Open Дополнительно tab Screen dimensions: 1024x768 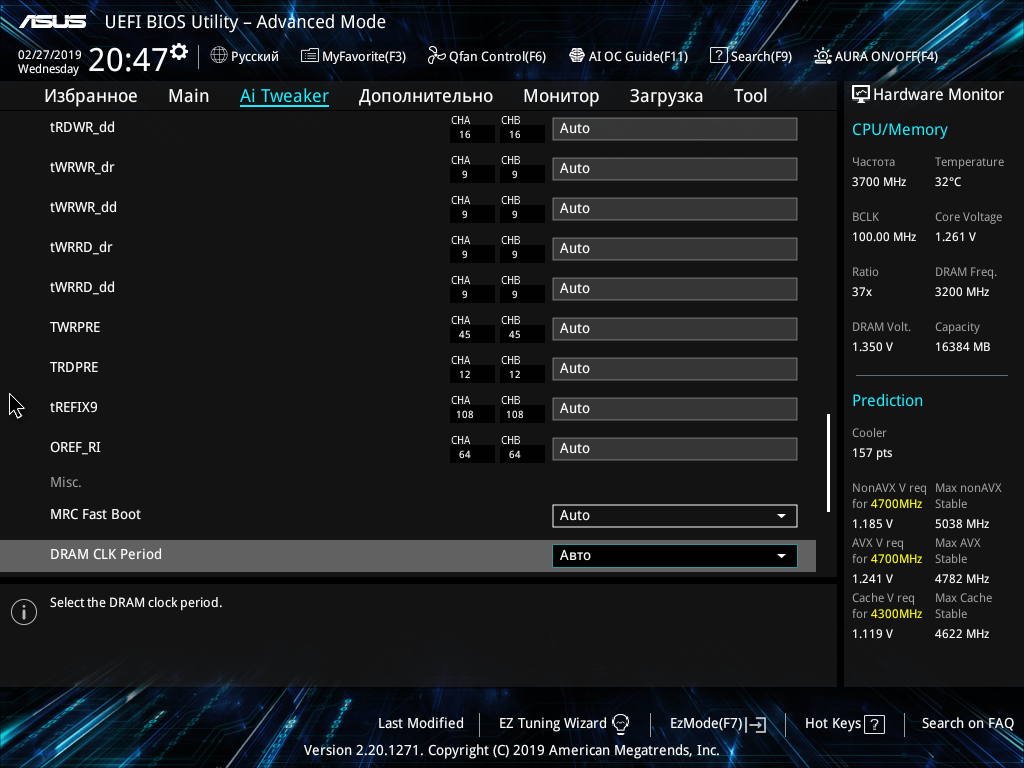(426, 96)
